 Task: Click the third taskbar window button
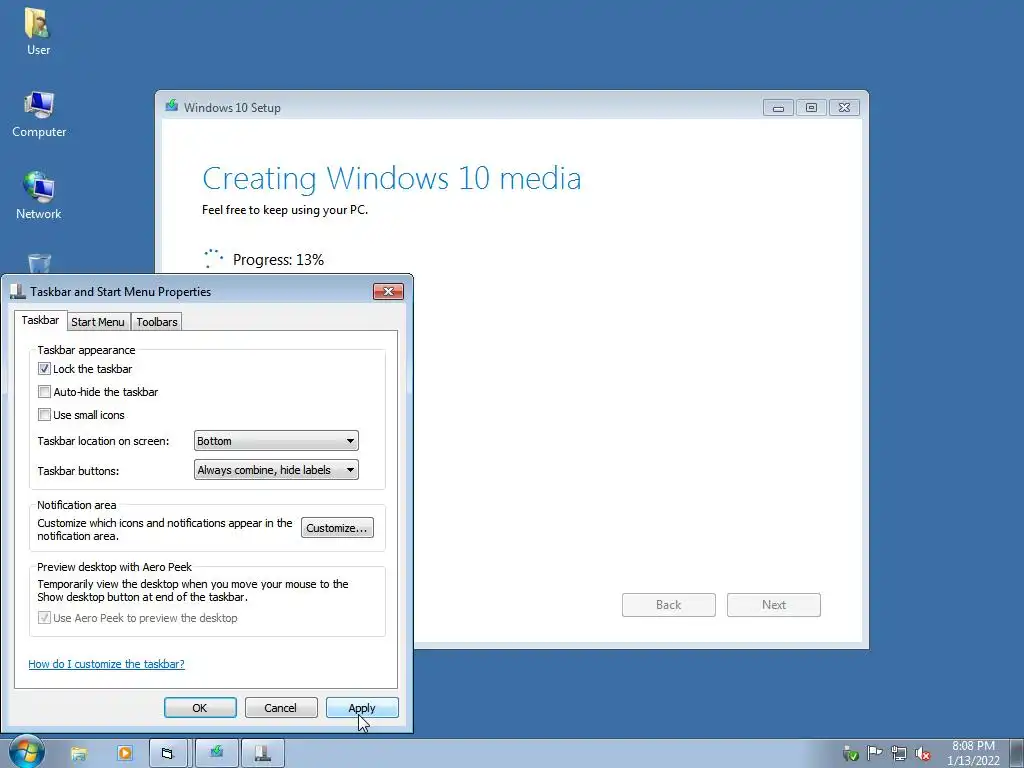(x=168, y=754)
